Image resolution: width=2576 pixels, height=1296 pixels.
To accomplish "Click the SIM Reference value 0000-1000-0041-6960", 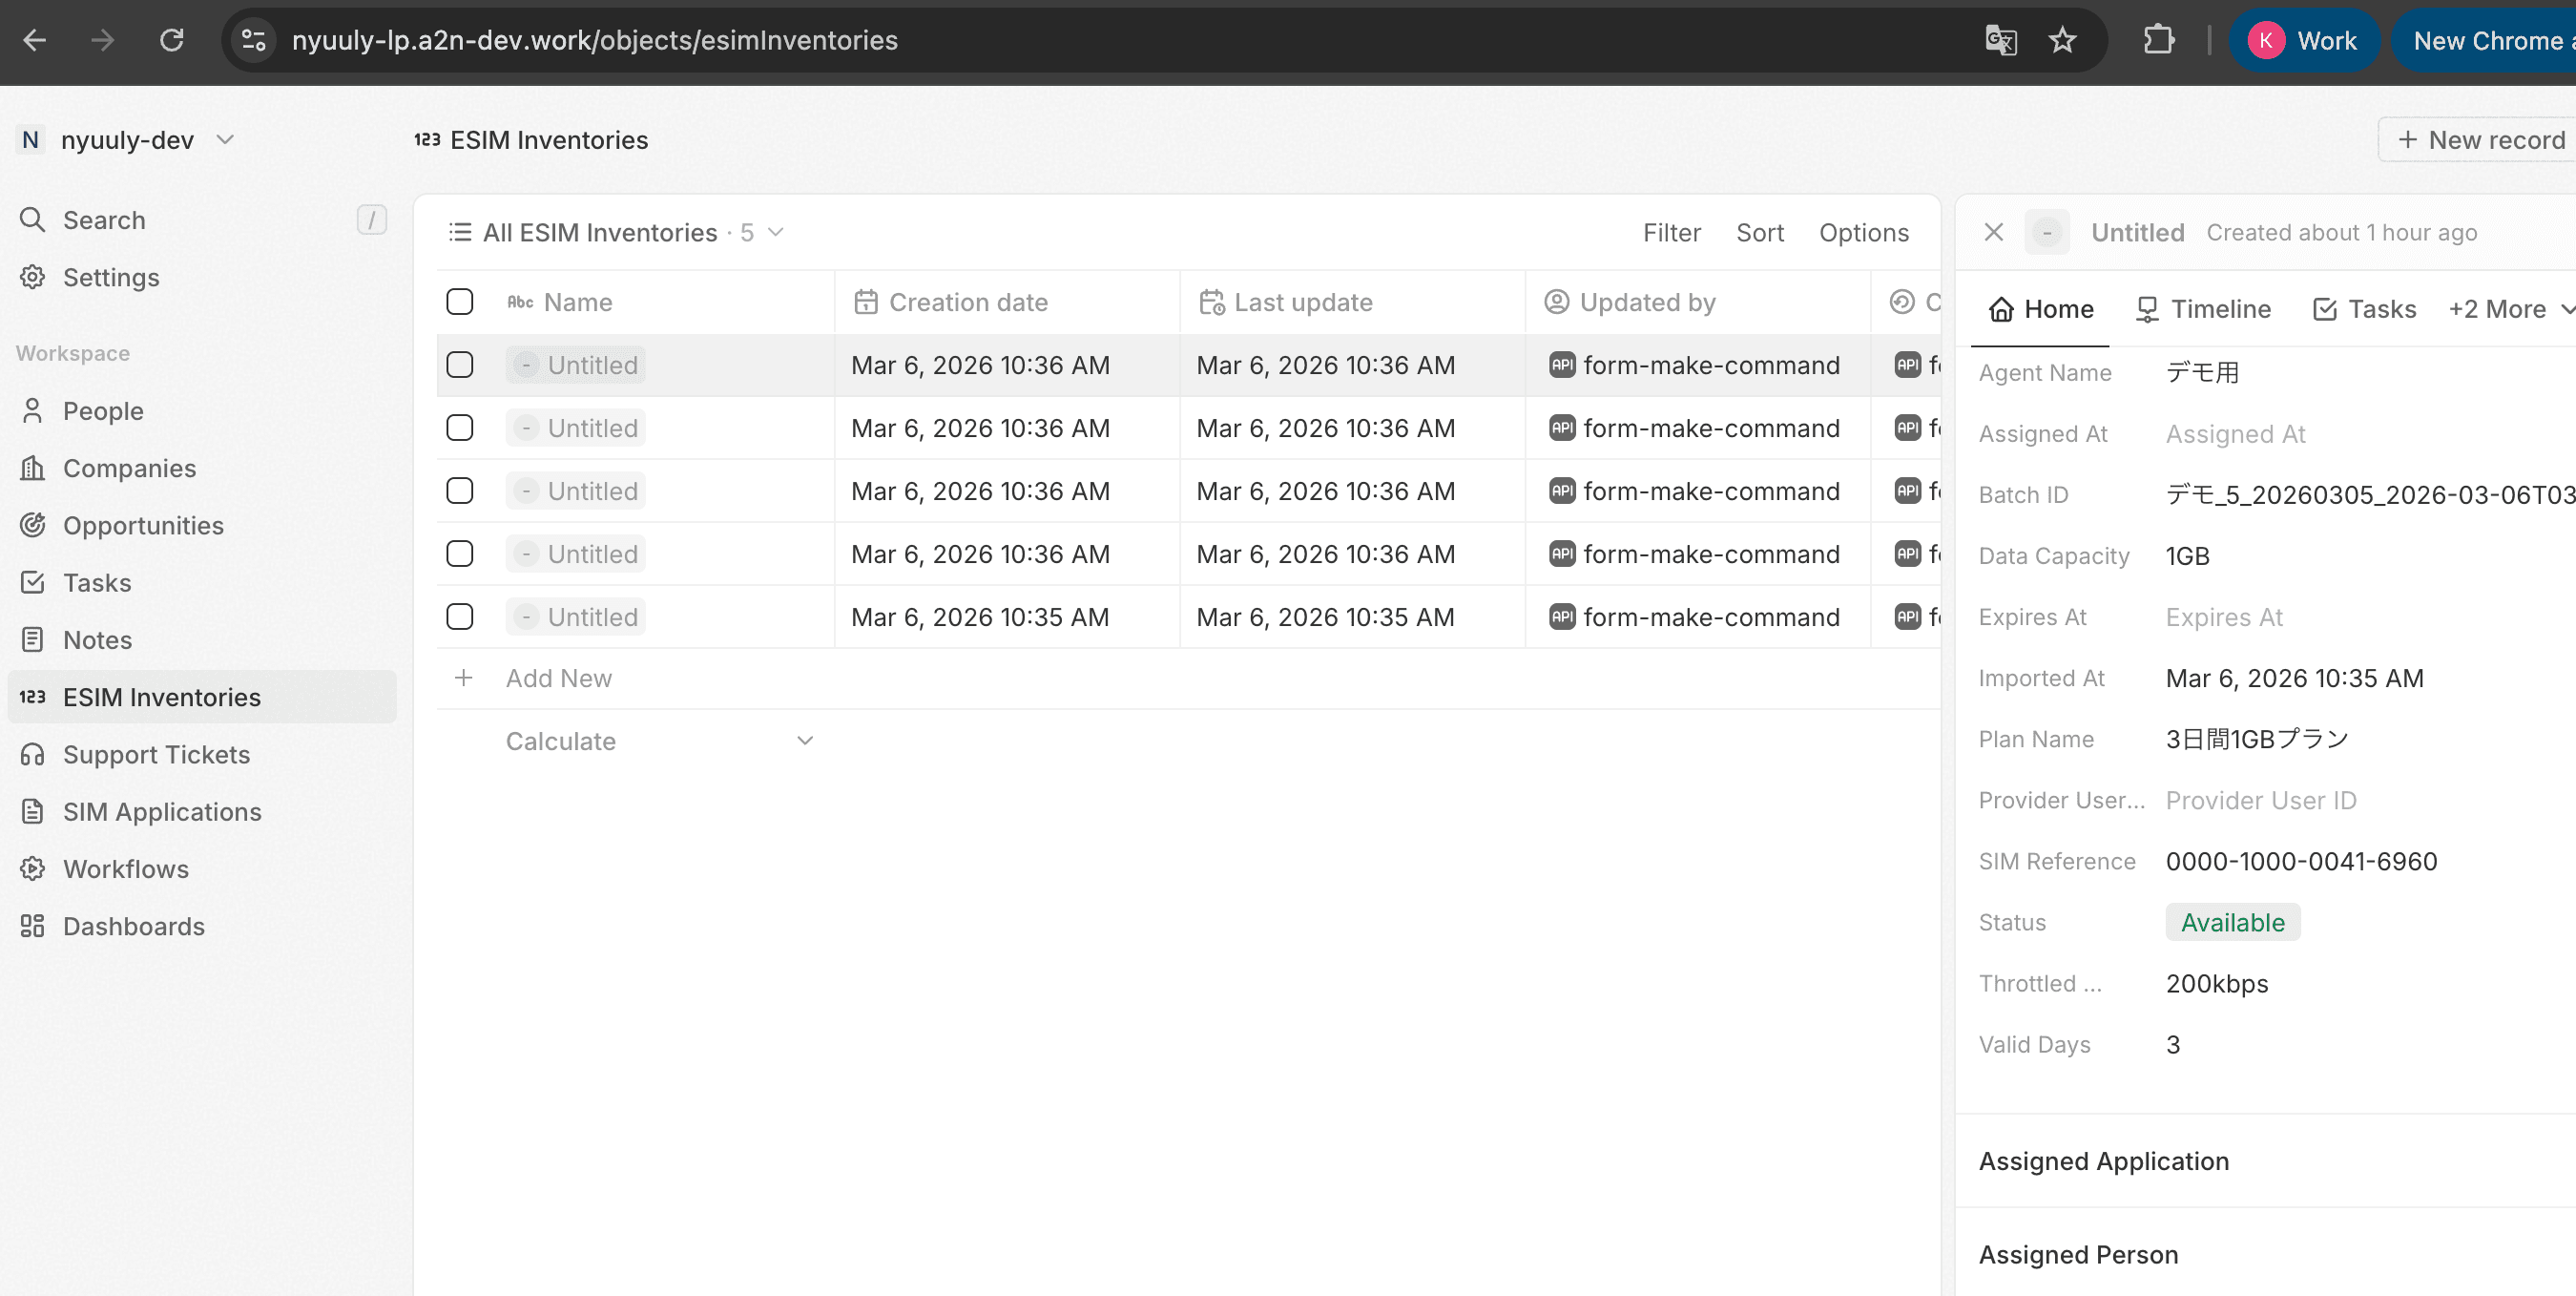I will (2301, 861).
